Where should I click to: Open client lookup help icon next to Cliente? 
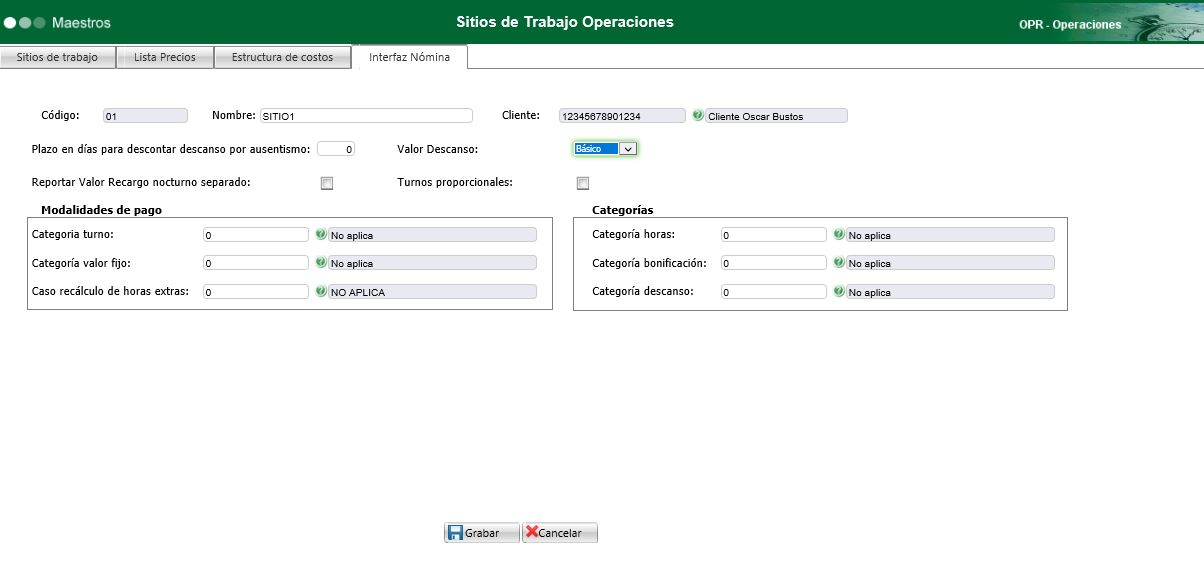[x=697, y=116]
